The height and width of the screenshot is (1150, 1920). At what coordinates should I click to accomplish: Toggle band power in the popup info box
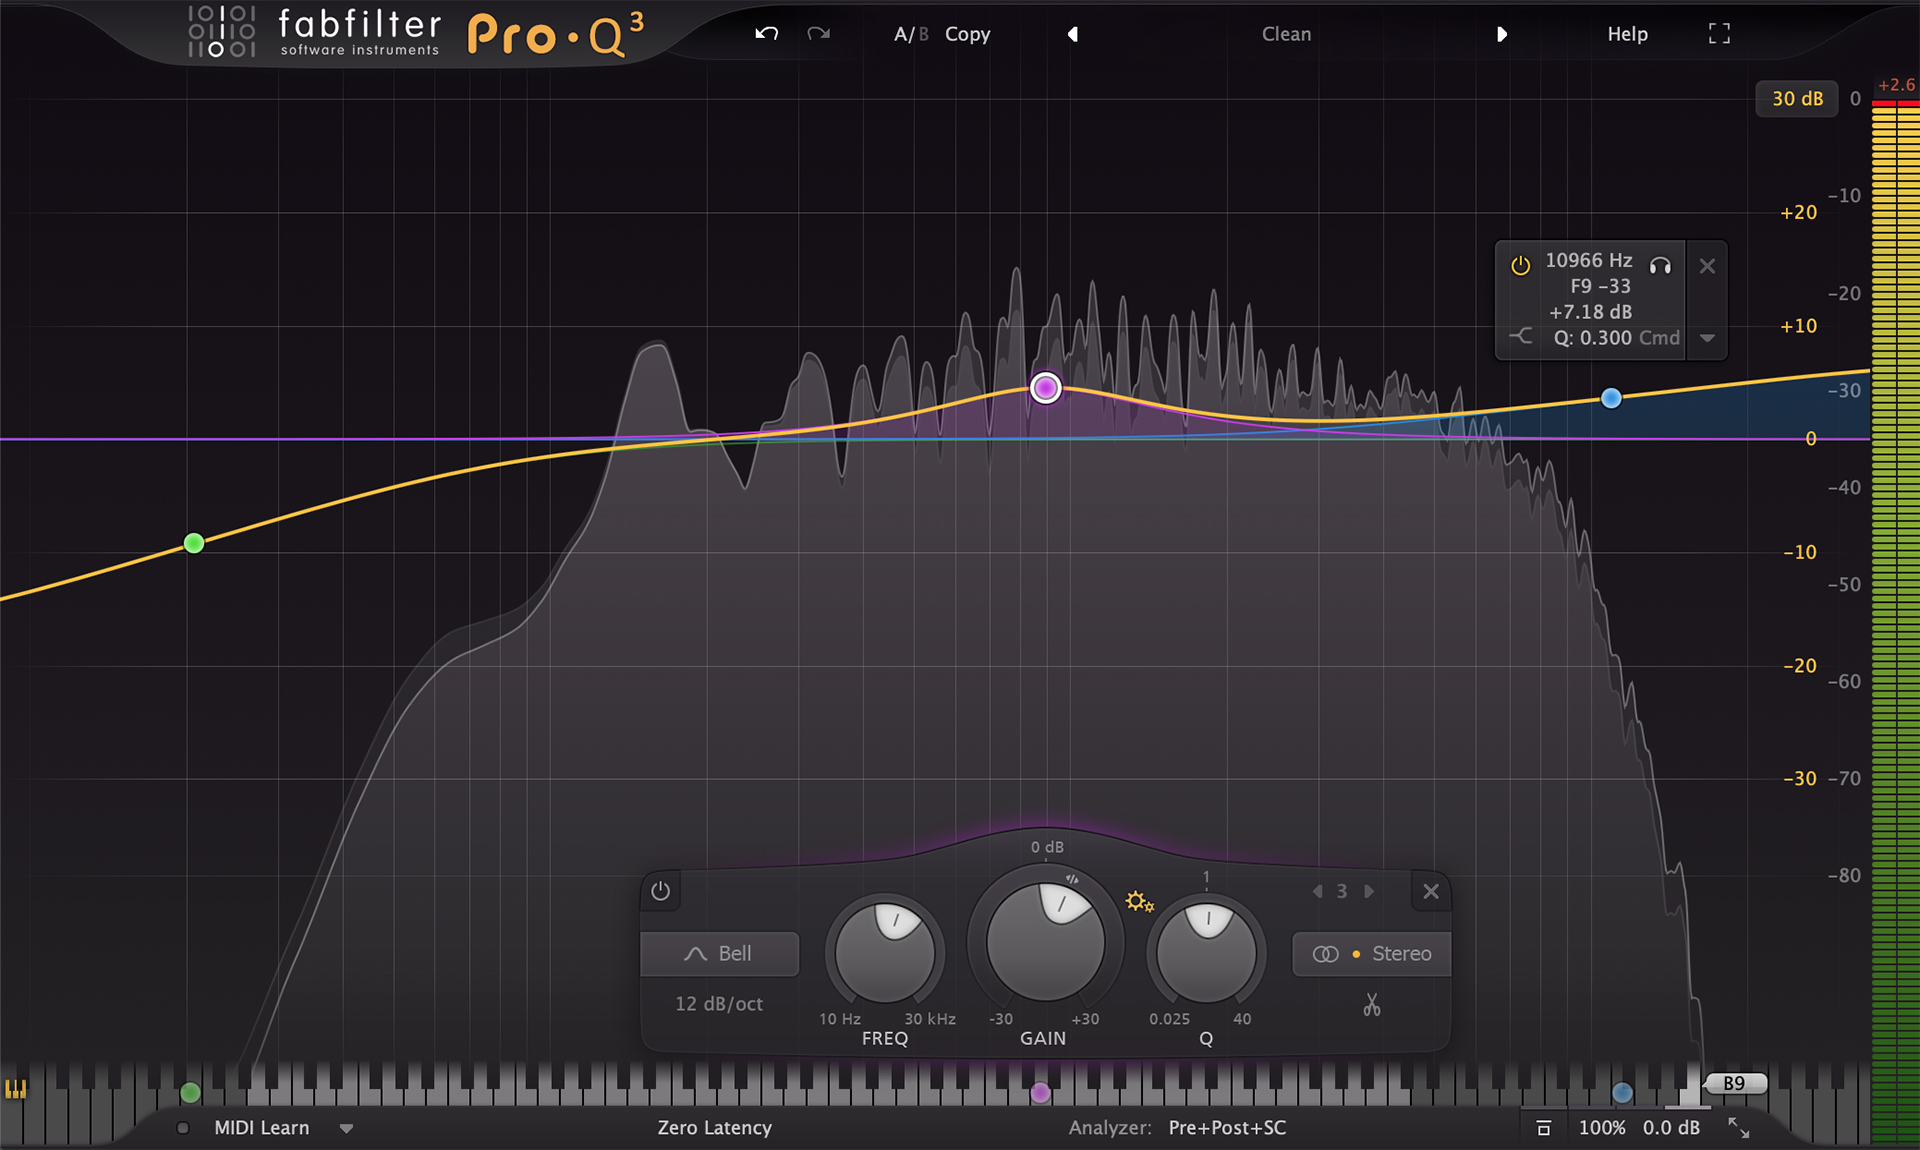1520,266
